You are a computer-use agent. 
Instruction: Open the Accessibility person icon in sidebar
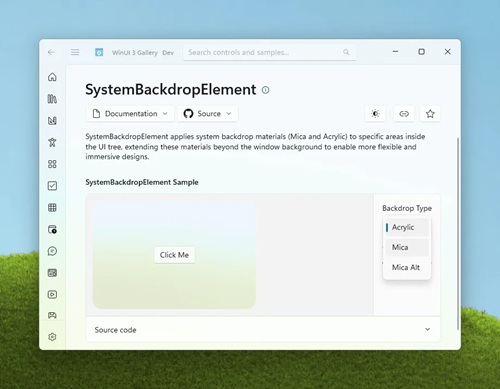pyautogui.click(x=52, y=142)
